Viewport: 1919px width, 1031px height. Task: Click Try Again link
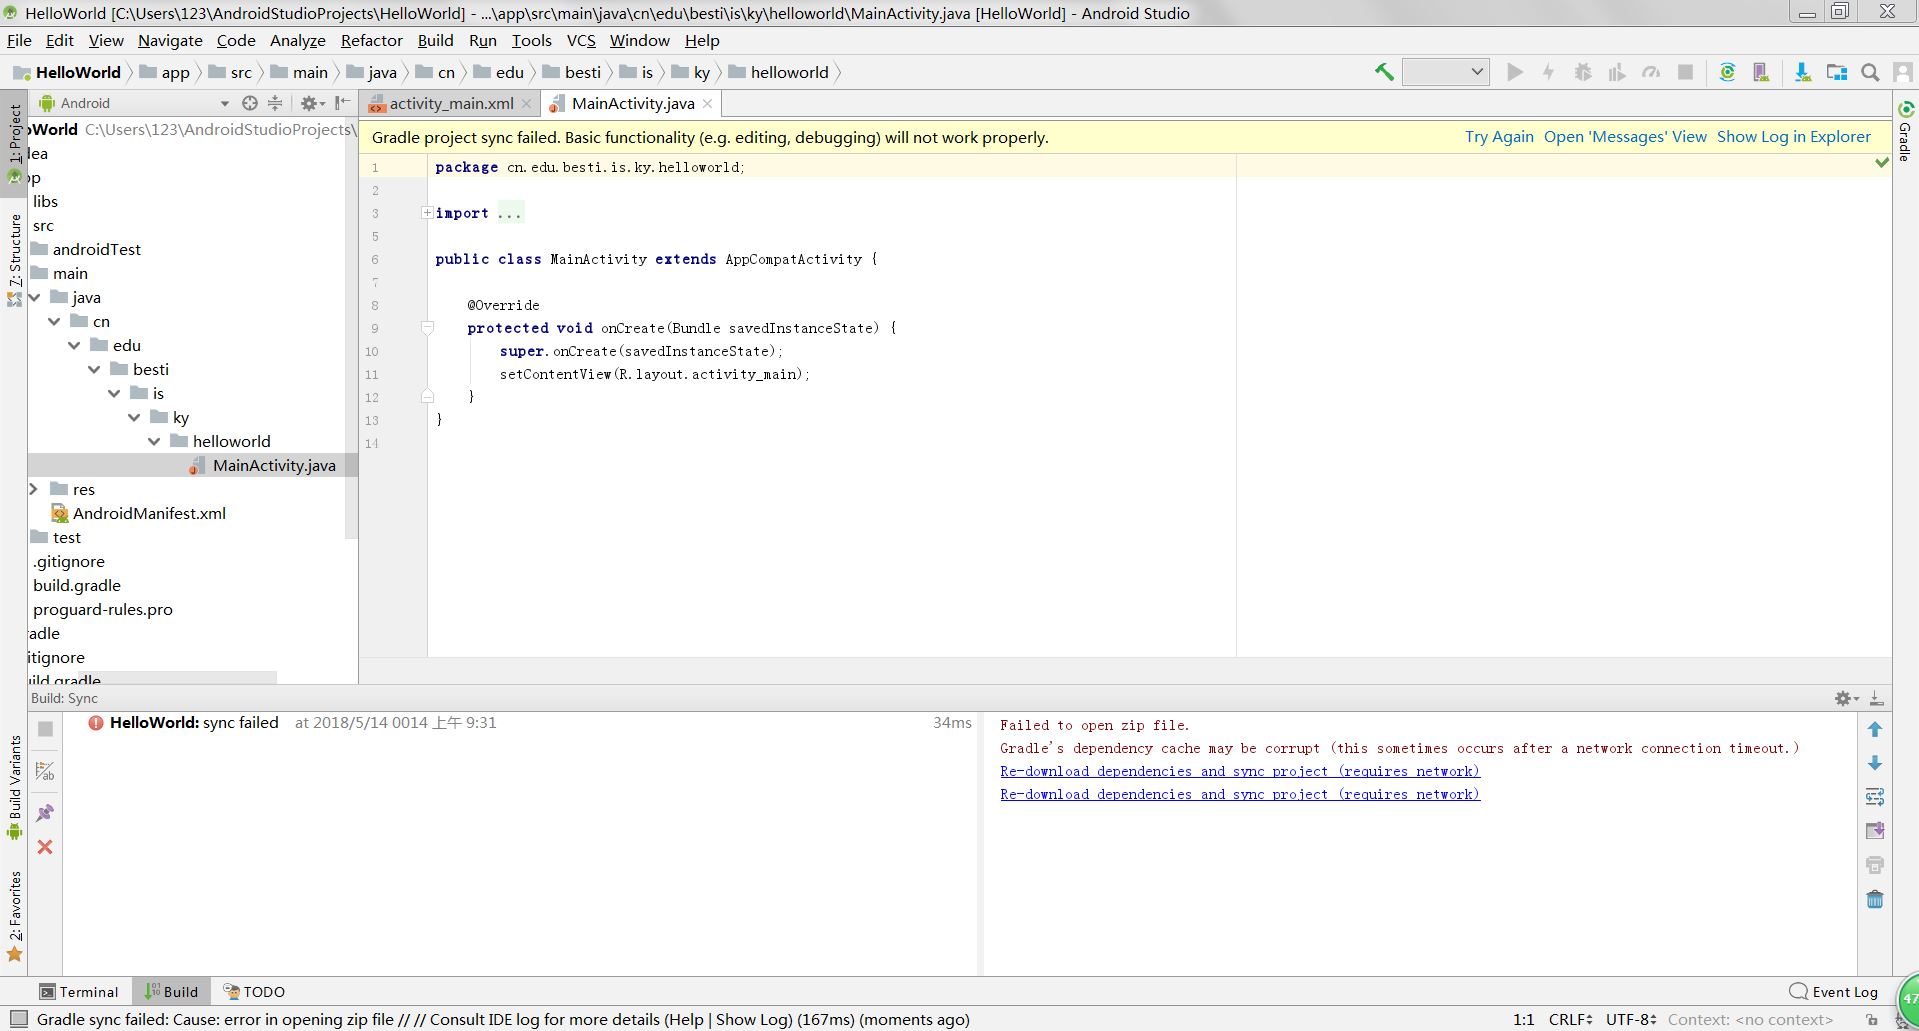tap(1499, 137)
